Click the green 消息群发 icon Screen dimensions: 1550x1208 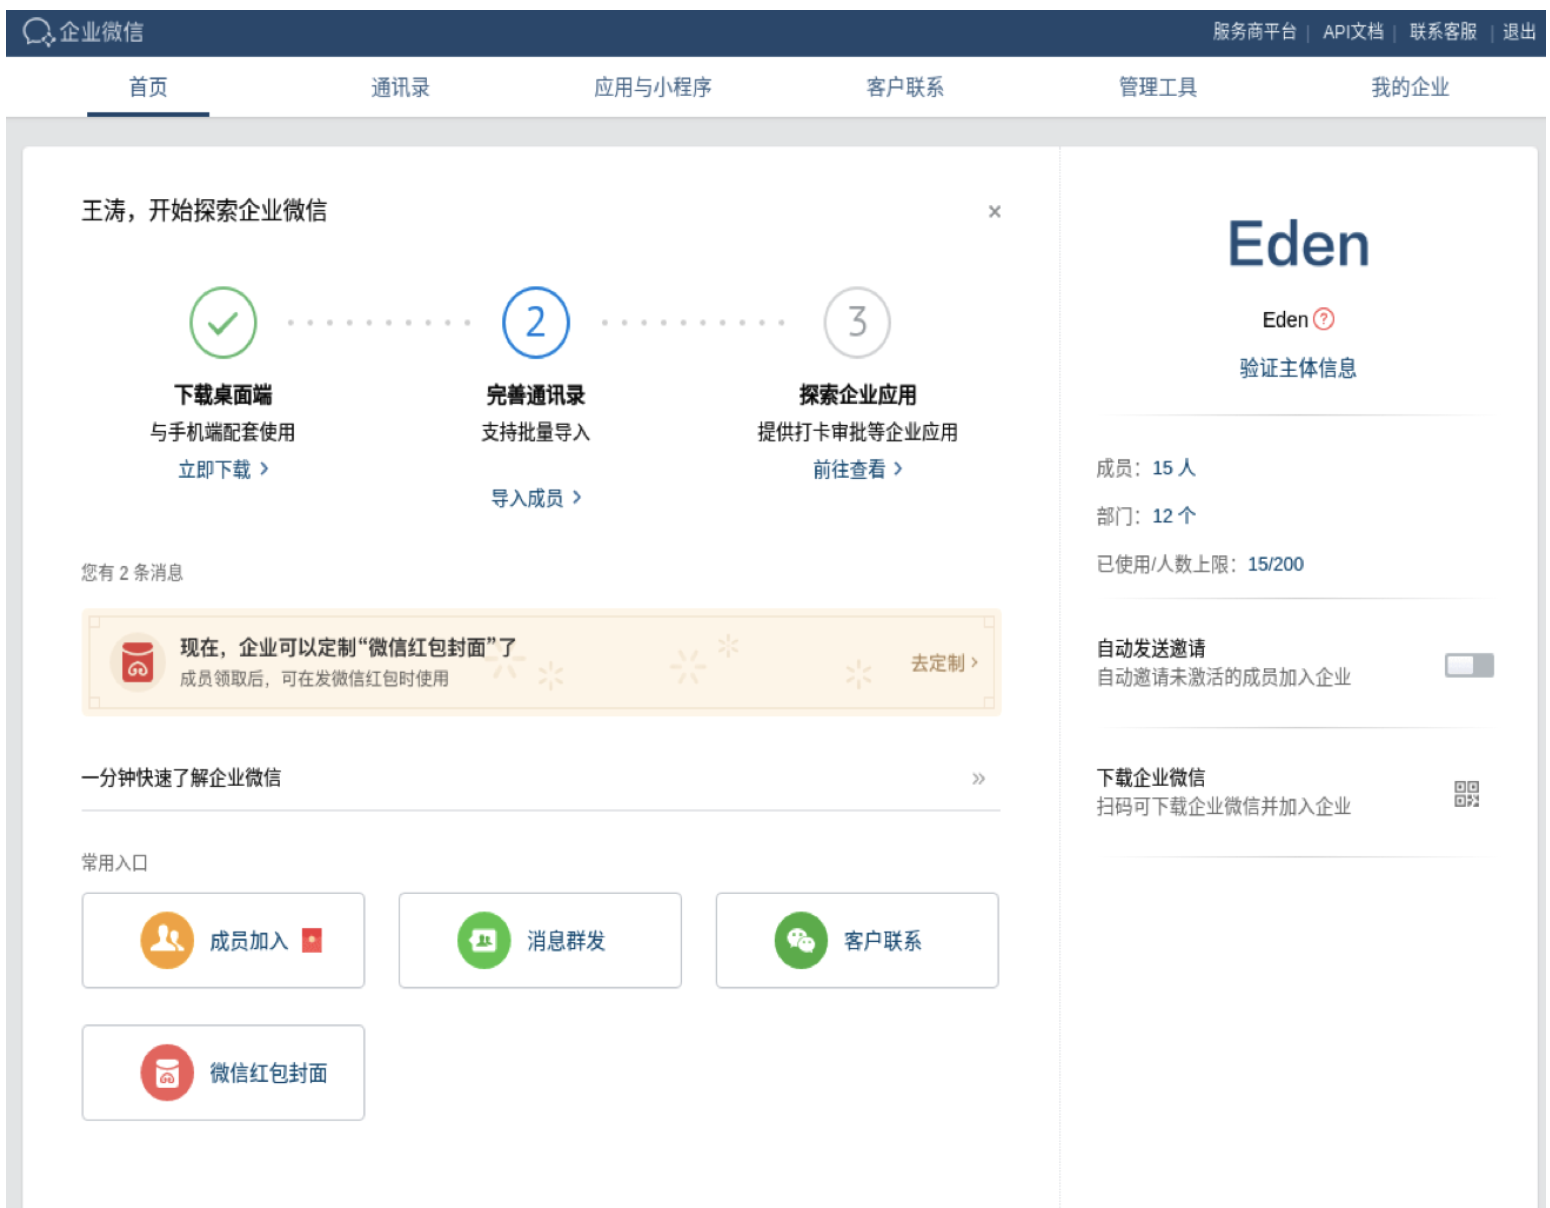(484, 940)
